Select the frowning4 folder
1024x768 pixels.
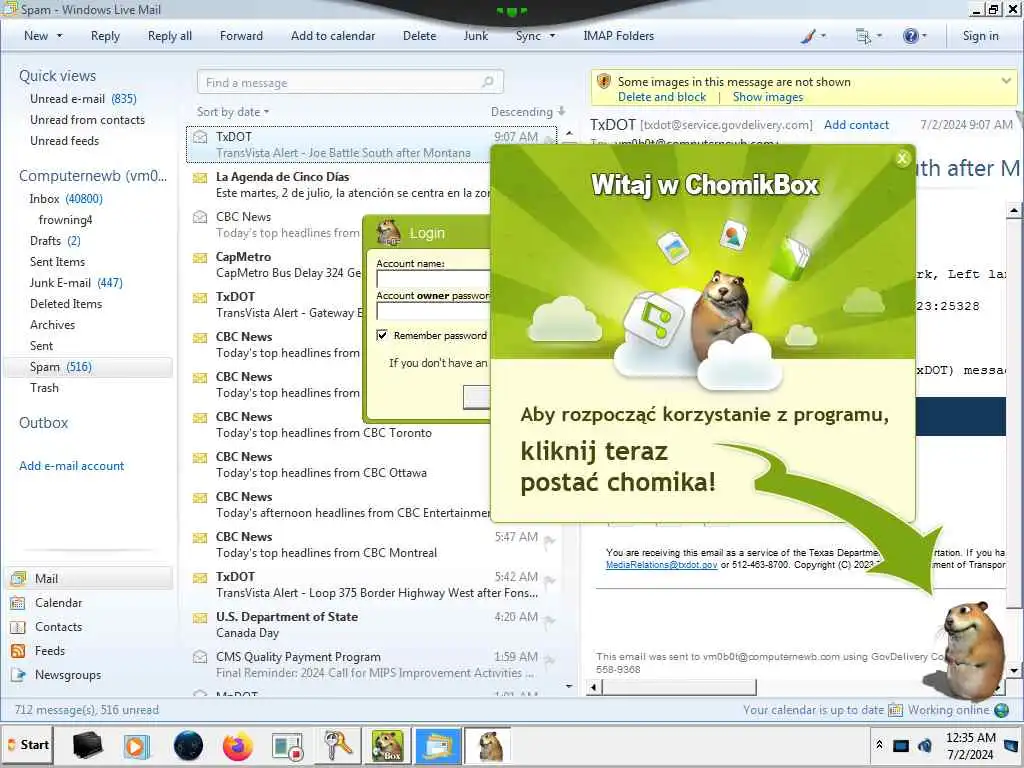65,219
